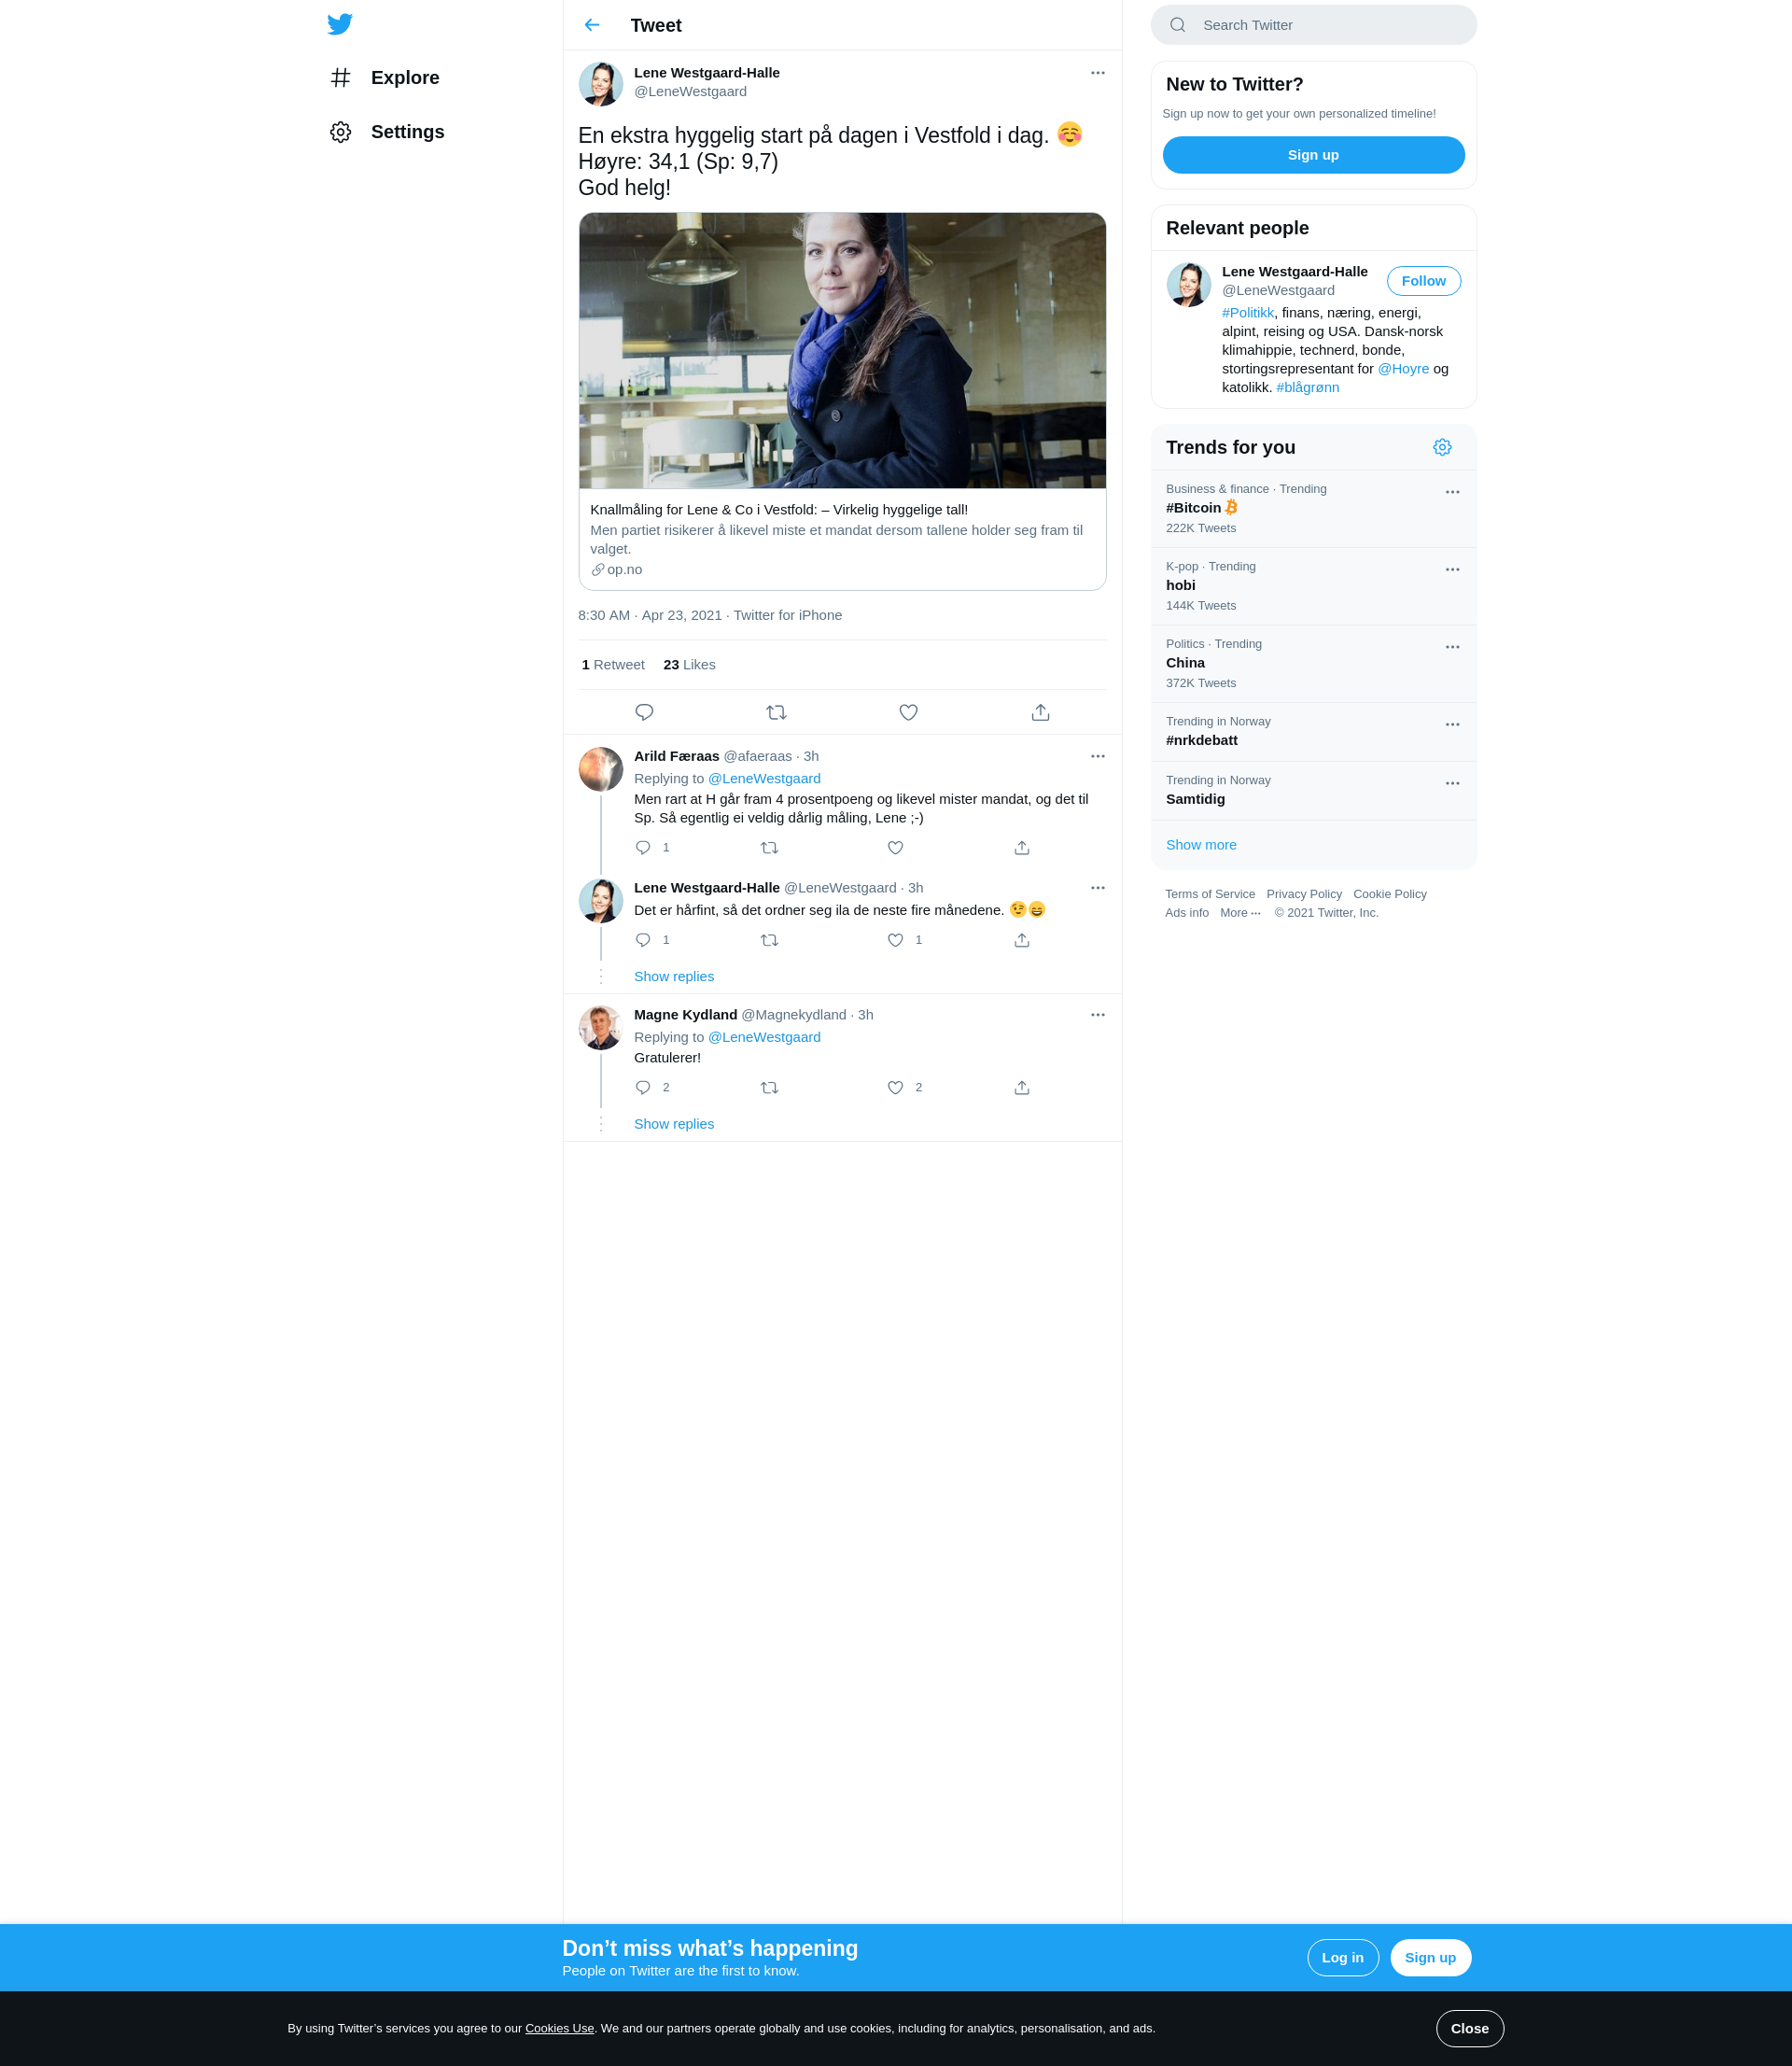
Task: Click the Search Twitter field
Action: (1313, 25)
